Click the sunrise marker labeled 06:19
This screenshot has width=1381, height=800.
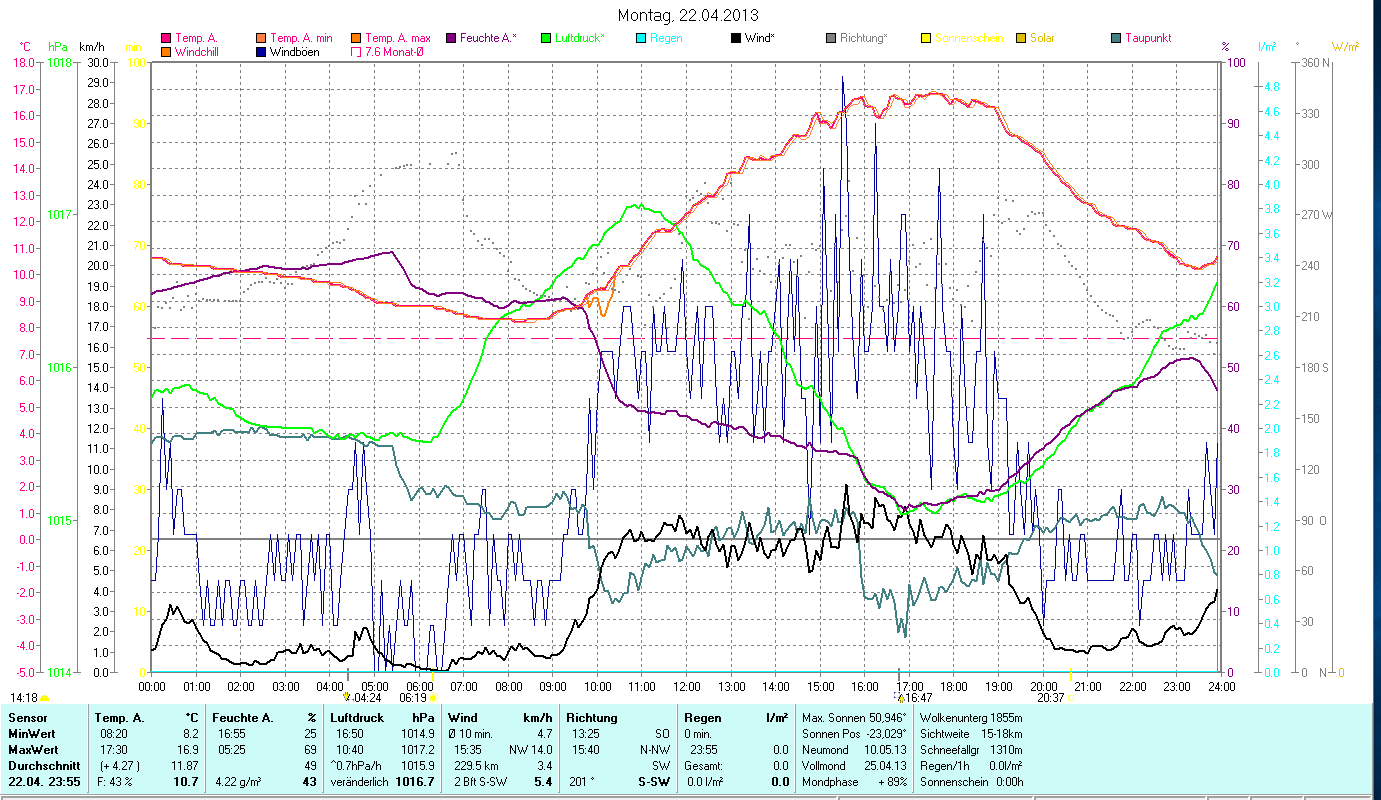click(433, 697)
